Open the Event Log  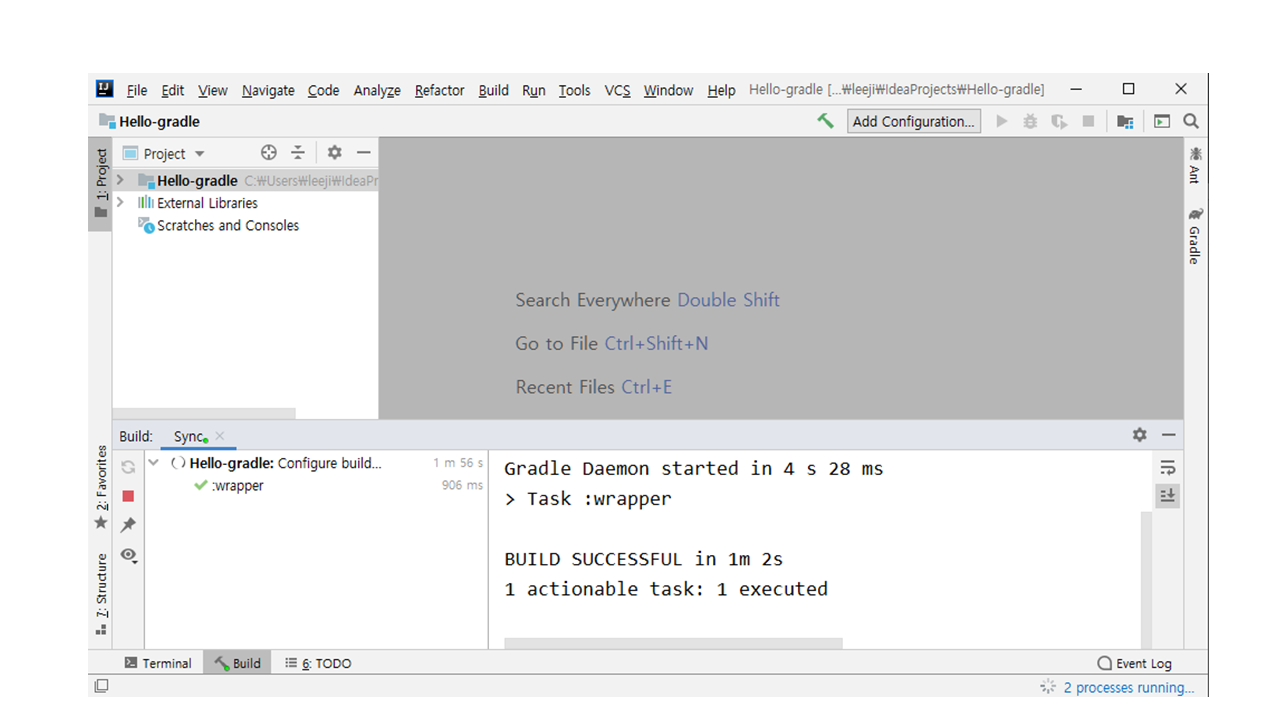[x=1134, y=663]
